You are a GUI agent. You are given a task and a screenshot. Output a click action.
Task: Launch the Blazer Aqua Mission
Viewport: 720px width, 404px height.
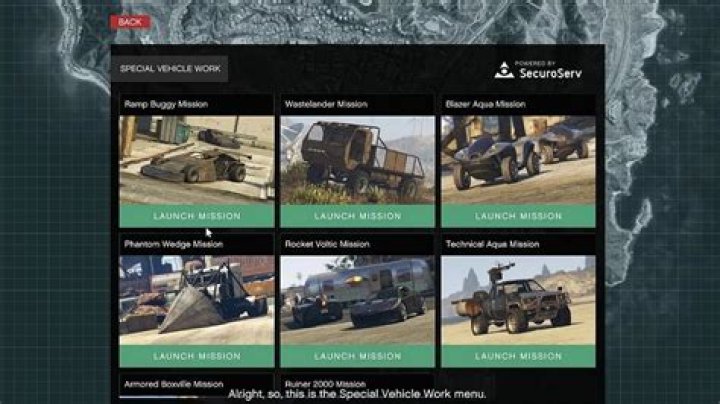click(x=518, y=216)
